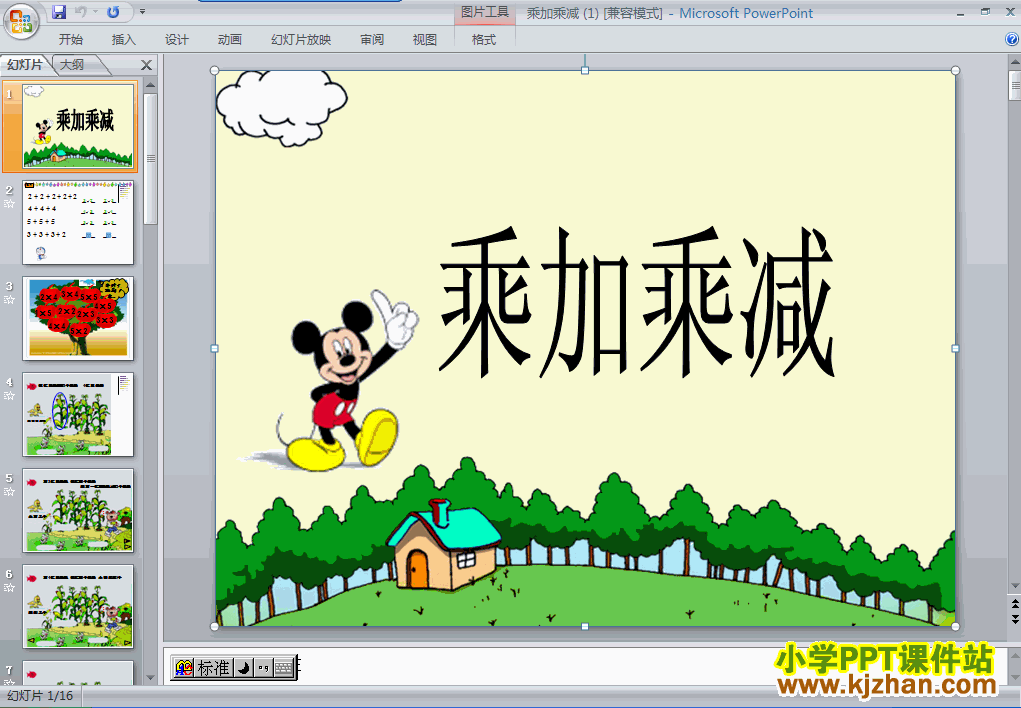Viewport: 1021px width, 708px height.
Task: Switch to the 动画 ribbon tab
Action: pyautogui.click(x=229, y=40)
